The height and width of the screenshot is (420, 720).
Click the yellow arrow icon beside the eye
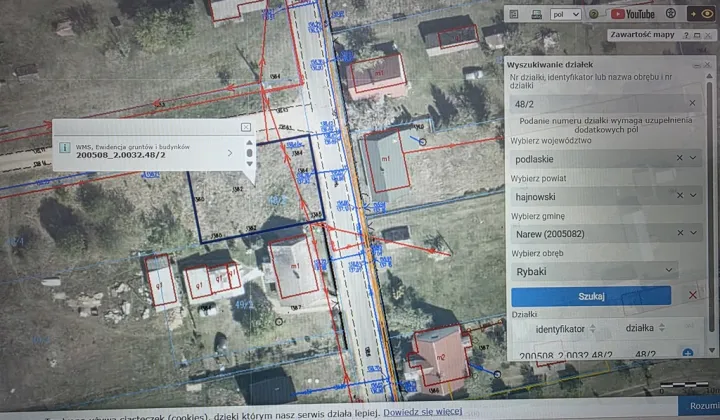coord(693,14)
